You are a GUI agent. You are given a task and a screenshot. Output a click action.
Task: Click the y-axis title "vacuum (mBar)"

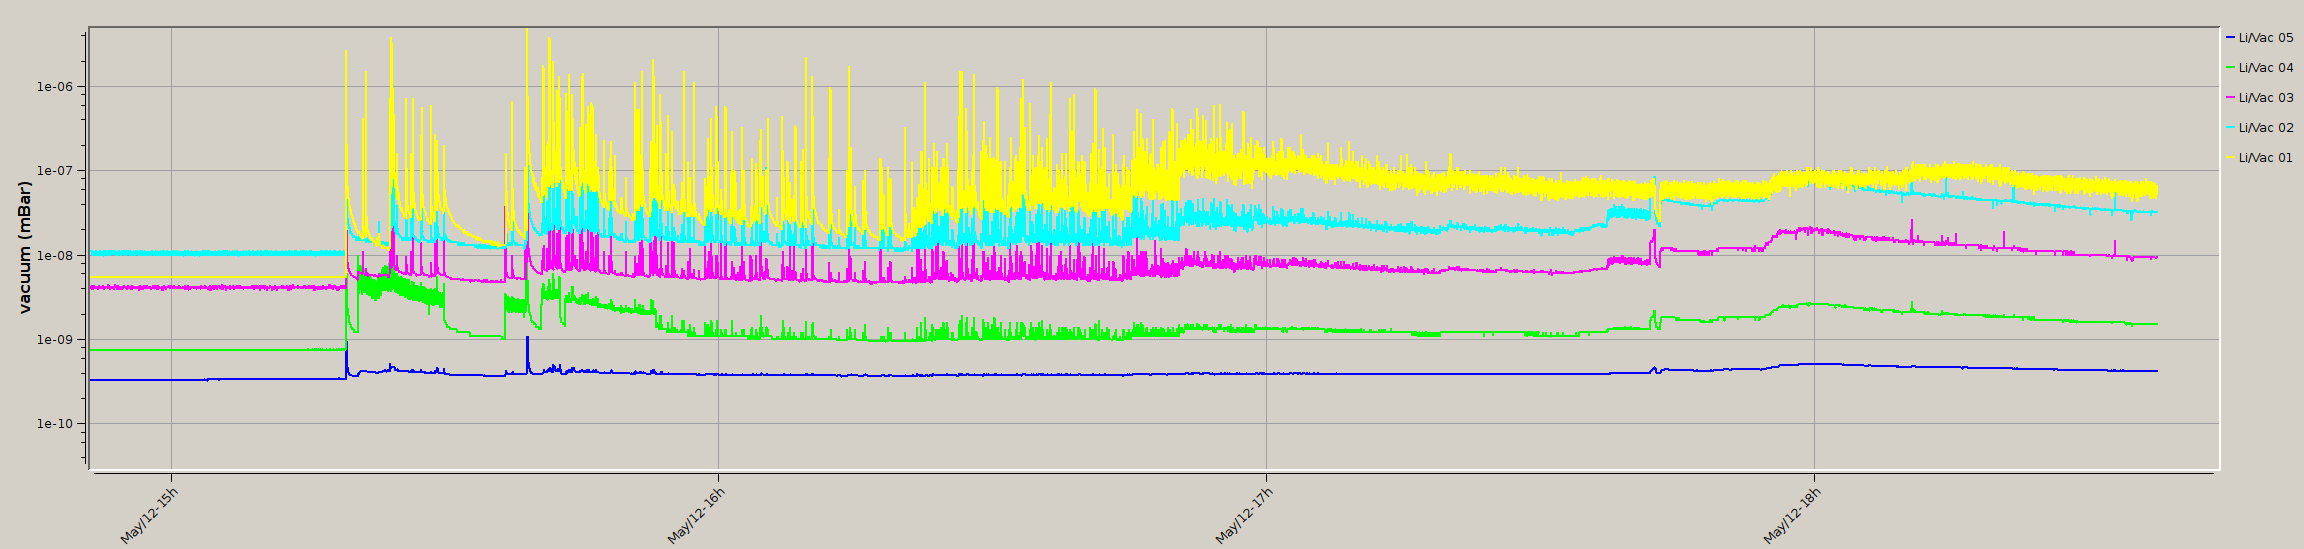click(x=25, y=247)
